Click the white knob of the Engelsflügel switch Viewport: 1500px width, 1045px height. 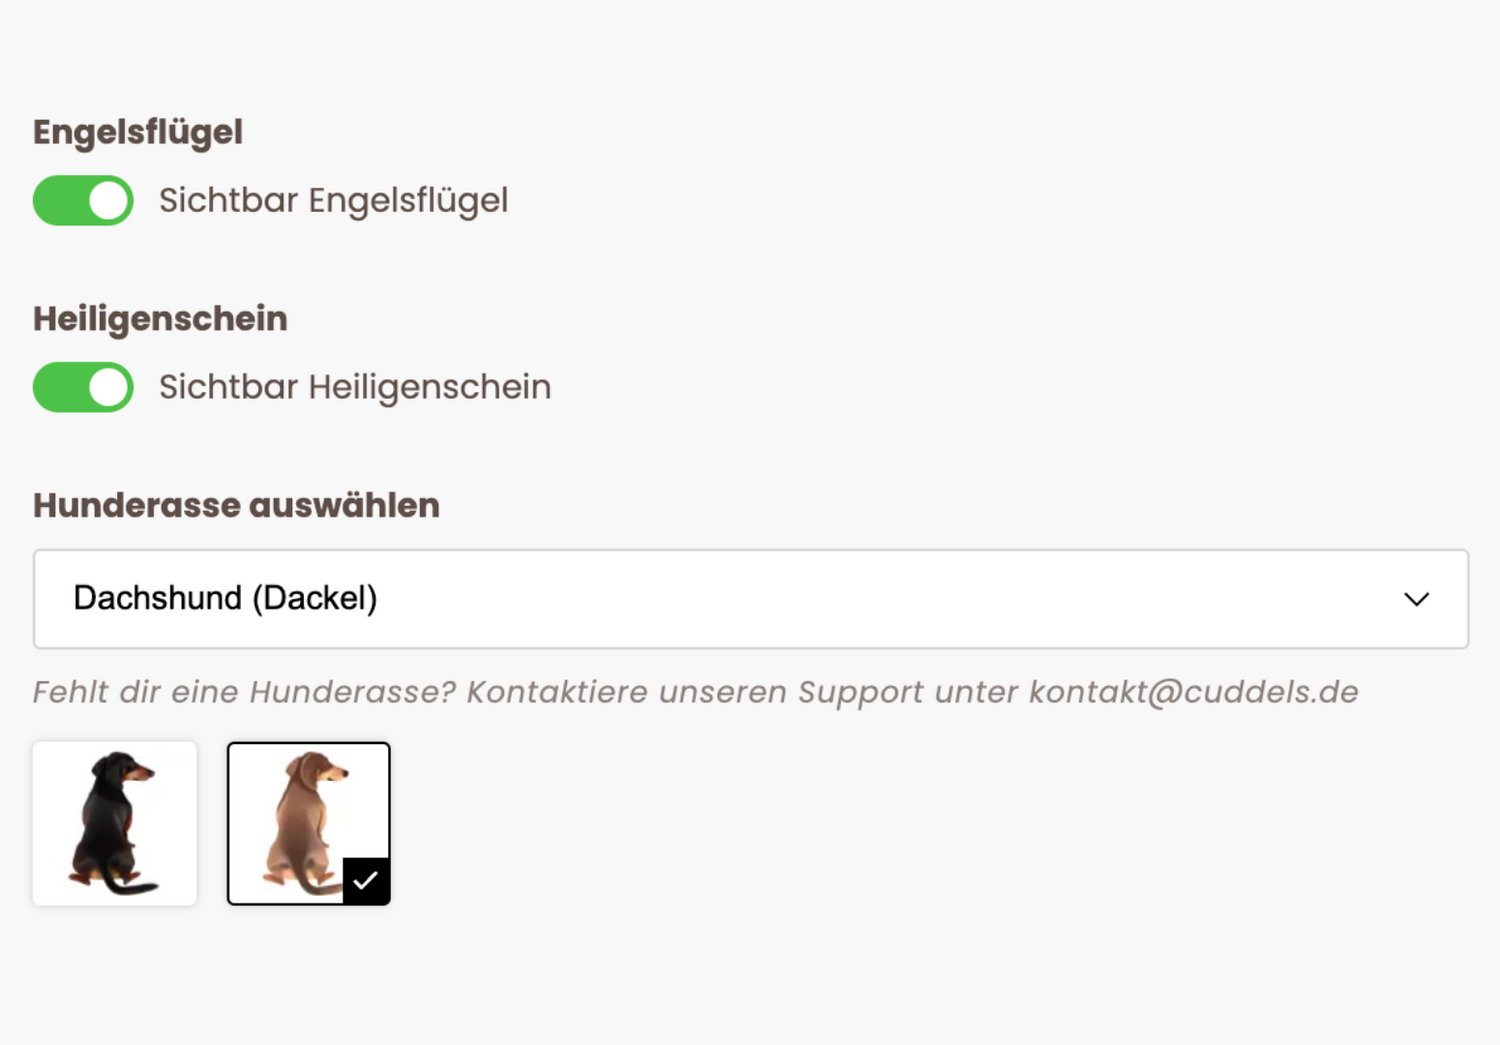point(109,200)
